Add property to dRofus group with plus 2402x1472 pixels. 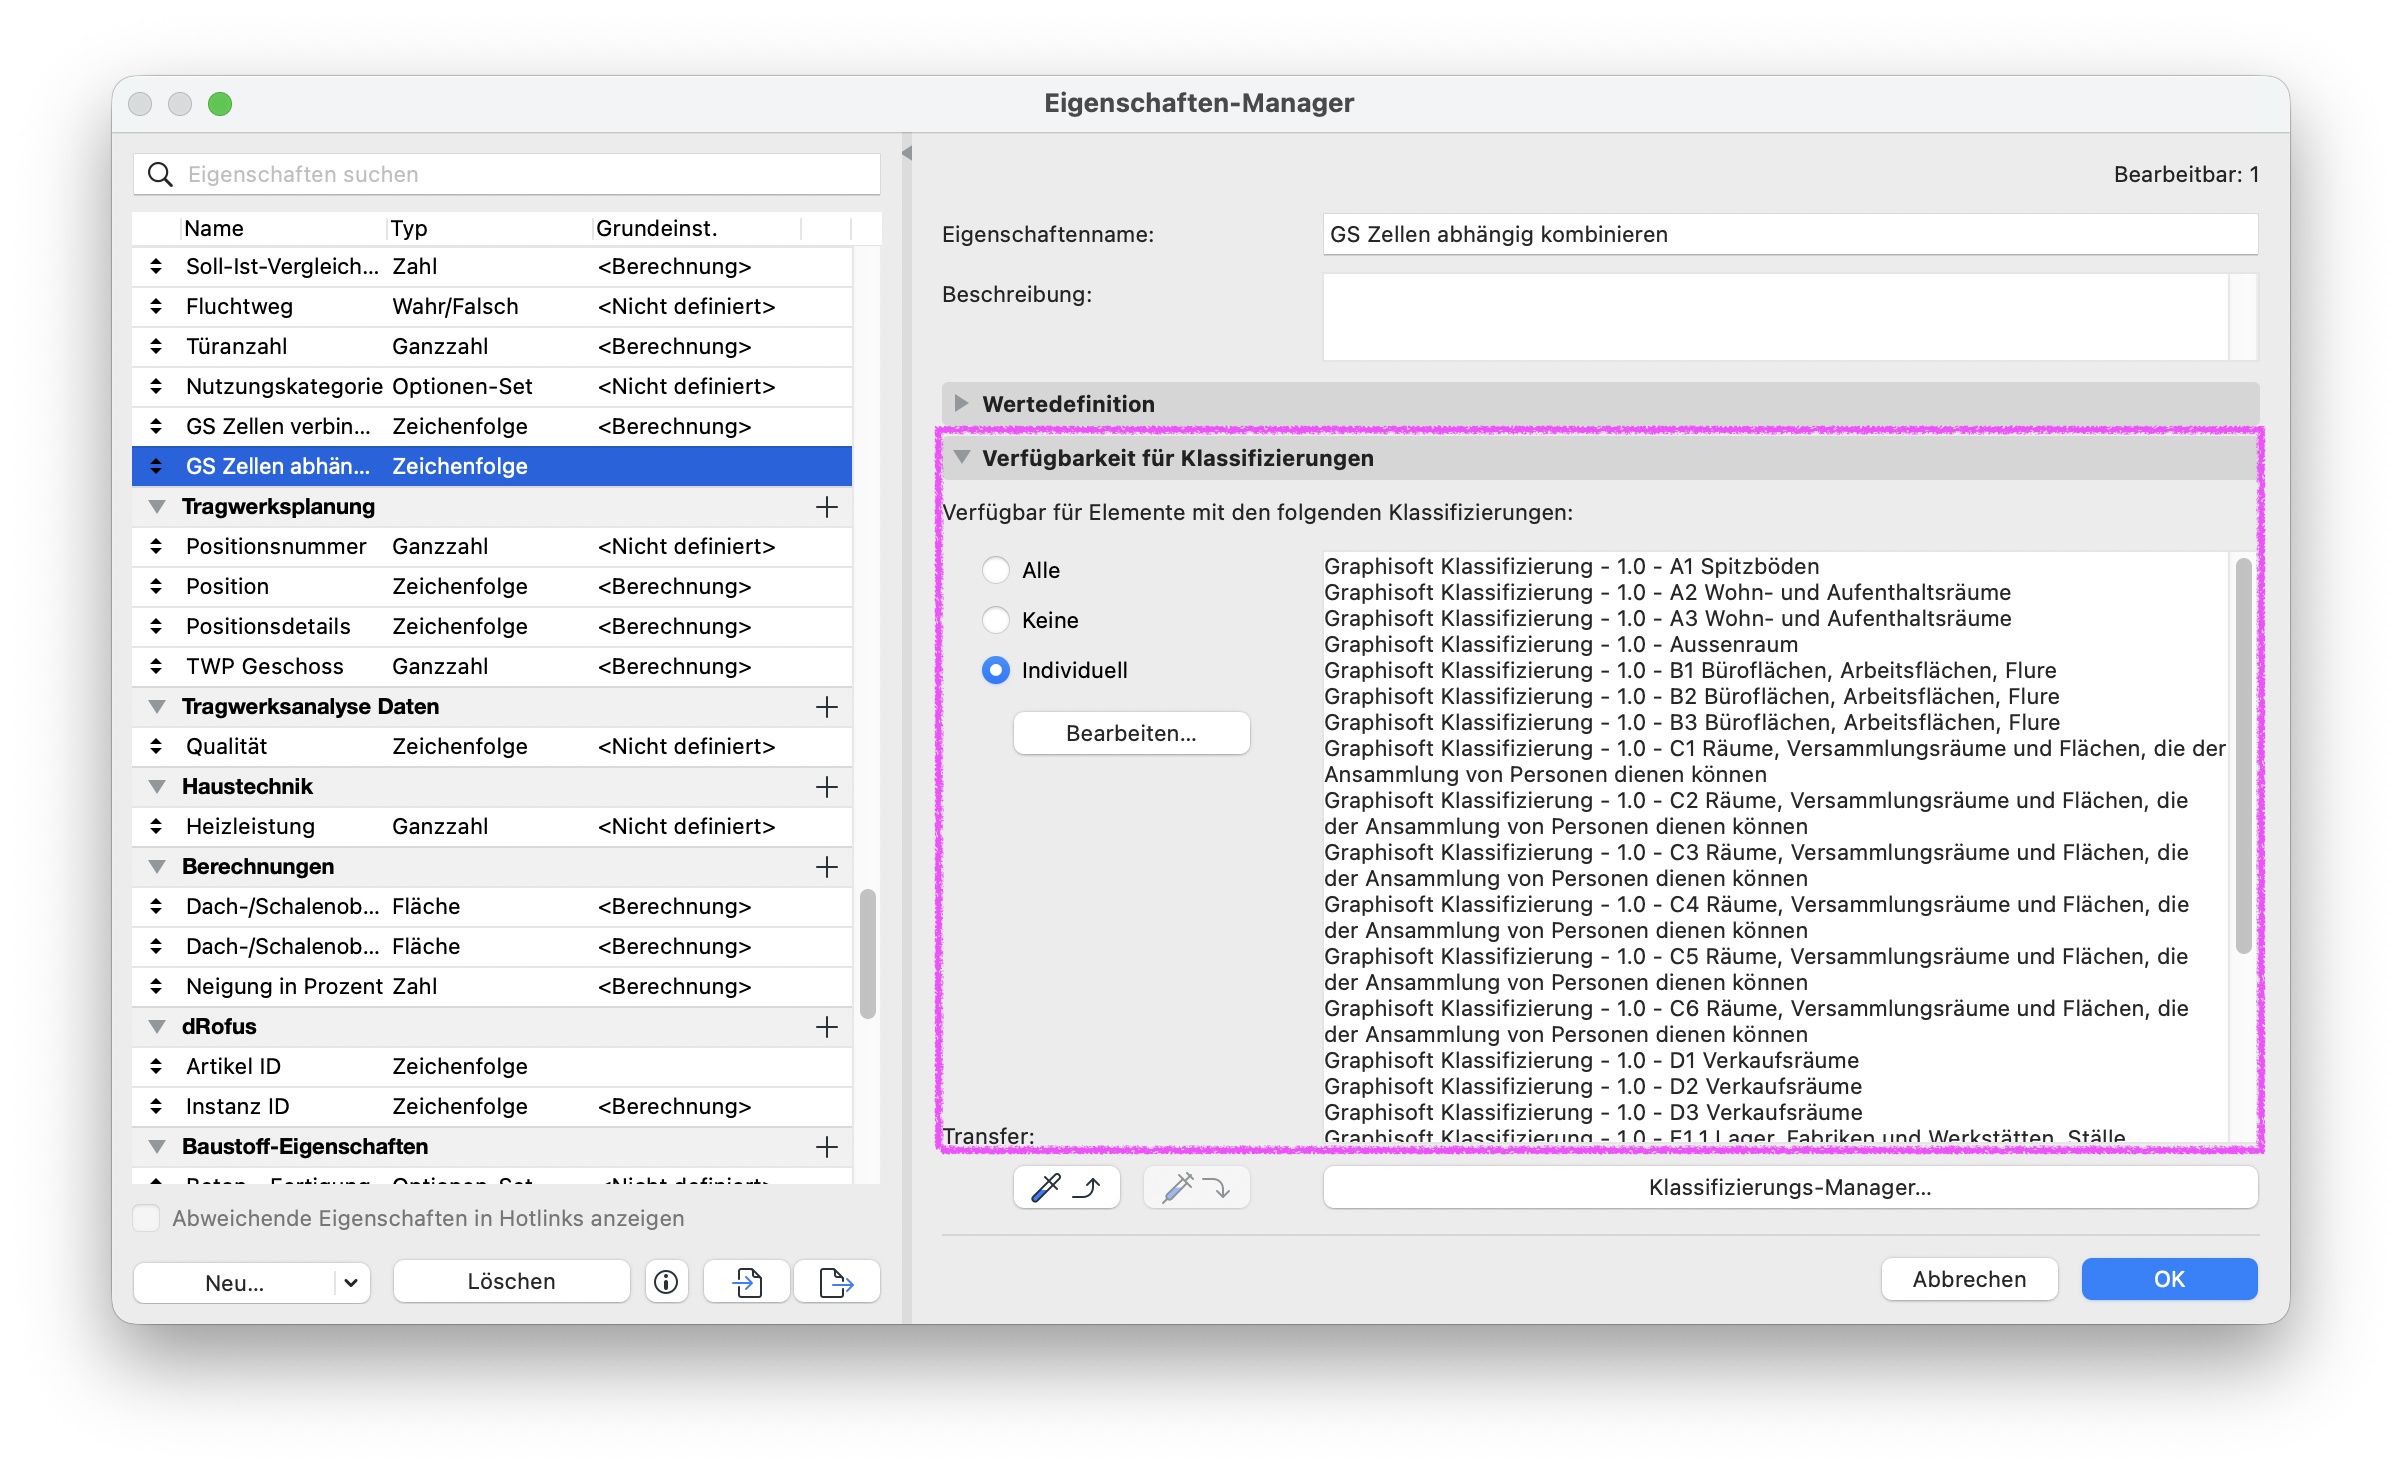pos(826,1027)
